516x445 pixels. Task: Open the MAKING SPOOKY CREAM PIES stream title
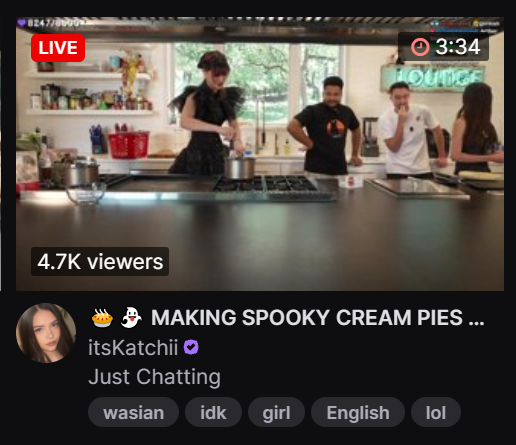pyautogui.click(x=318, y=317)
